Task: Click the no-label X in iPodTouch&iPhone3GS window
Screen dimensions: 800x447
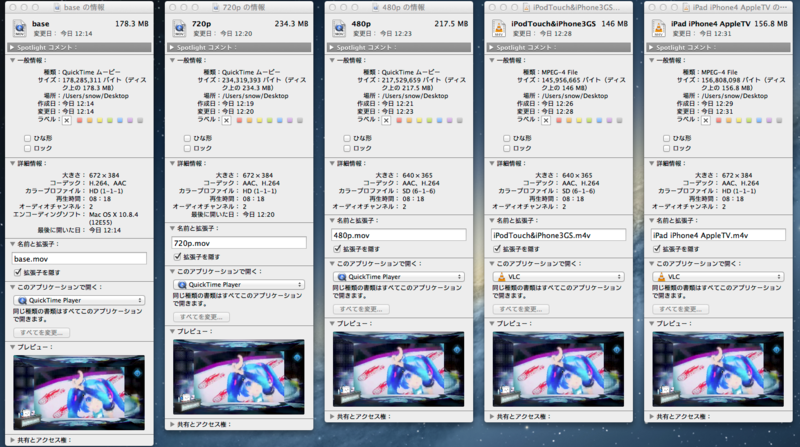Action: [x=546, y=120]
